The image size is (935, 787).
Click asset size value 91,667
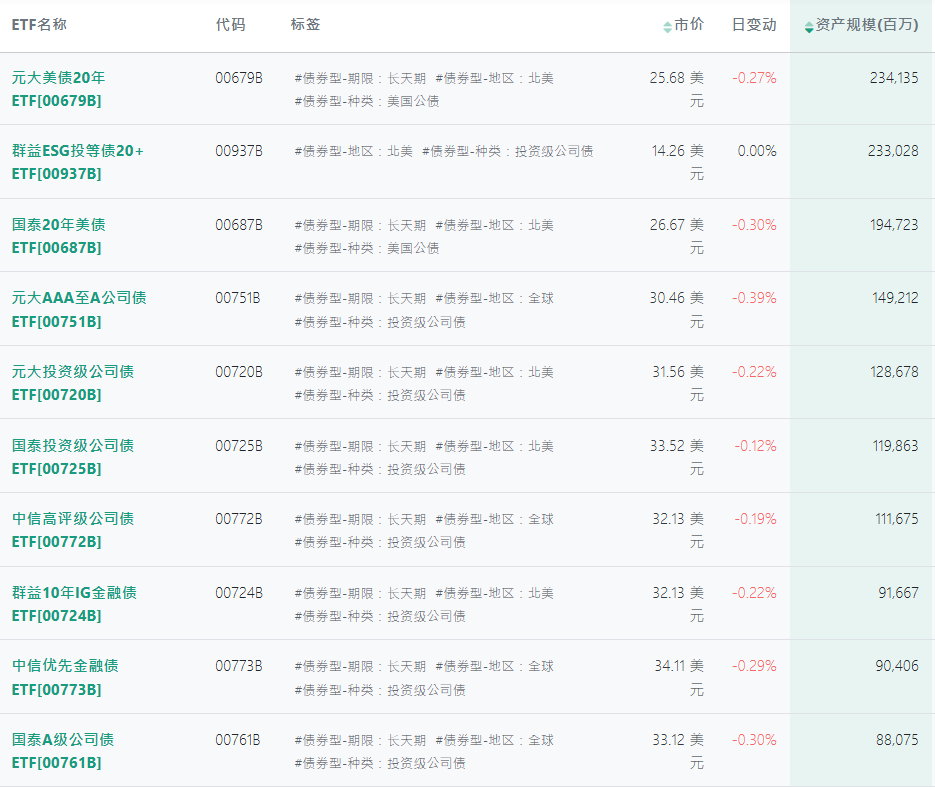tap(899, 593)
